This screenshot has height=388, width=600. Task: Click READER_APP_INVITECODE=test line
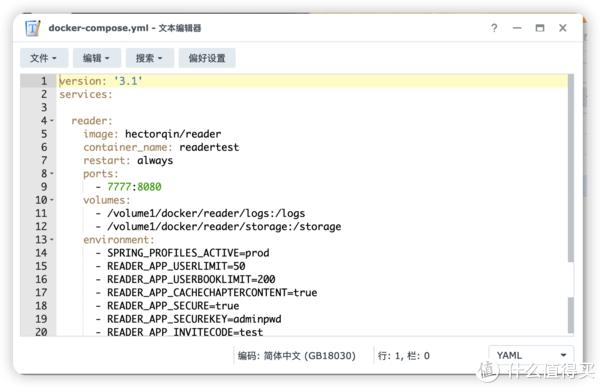click(185, 332)
